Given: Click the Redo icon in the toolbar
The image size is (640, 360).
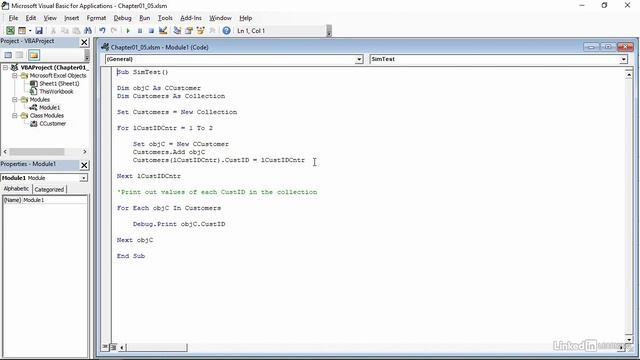Looking at the screenshot, I should click(x=114, y=31).
